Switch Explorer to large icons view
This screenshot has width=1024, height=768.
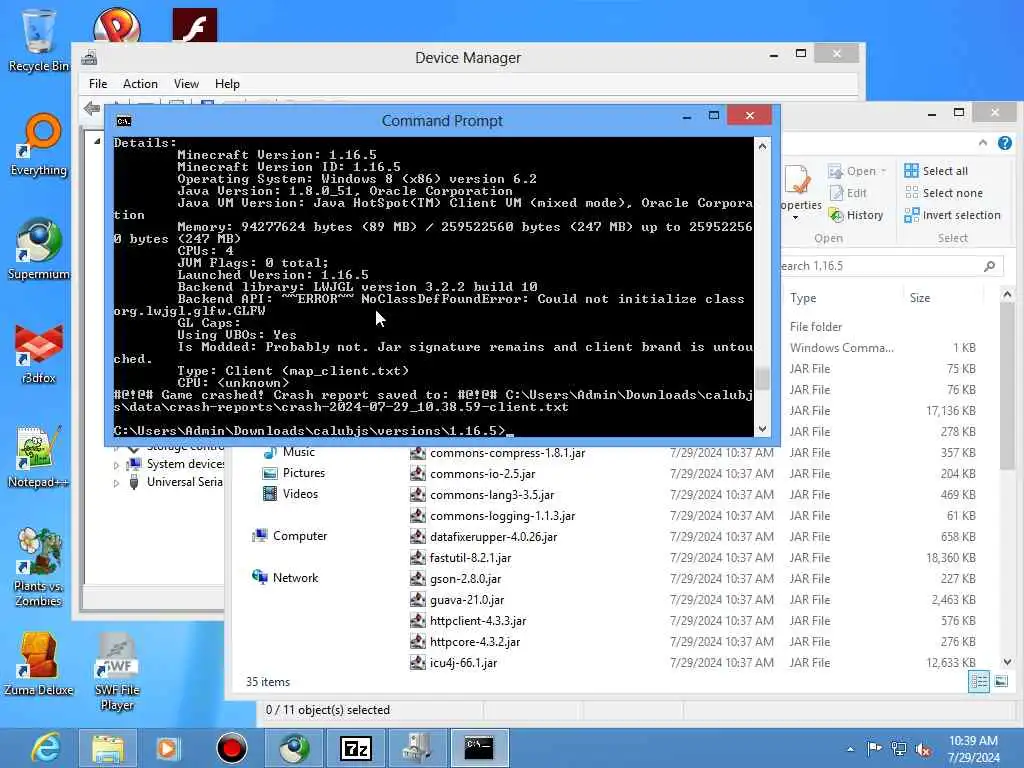(x=1001, y=682)
